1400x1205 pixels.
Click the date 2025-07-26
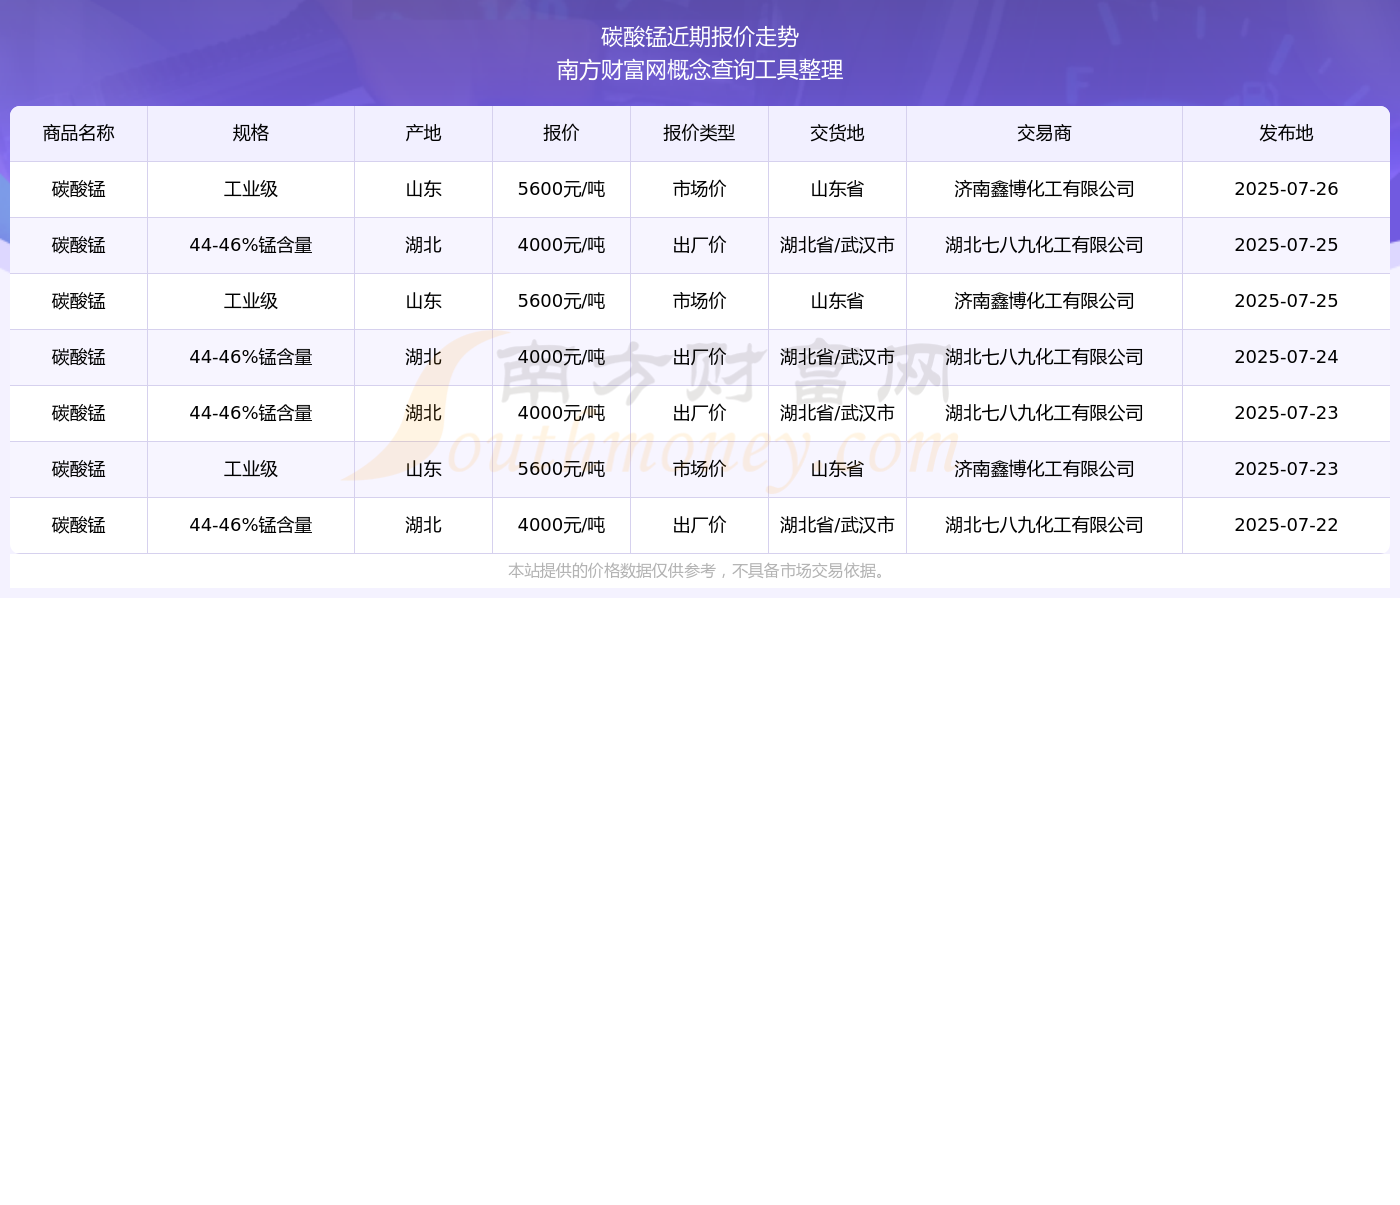click(x=1287, y=189)
